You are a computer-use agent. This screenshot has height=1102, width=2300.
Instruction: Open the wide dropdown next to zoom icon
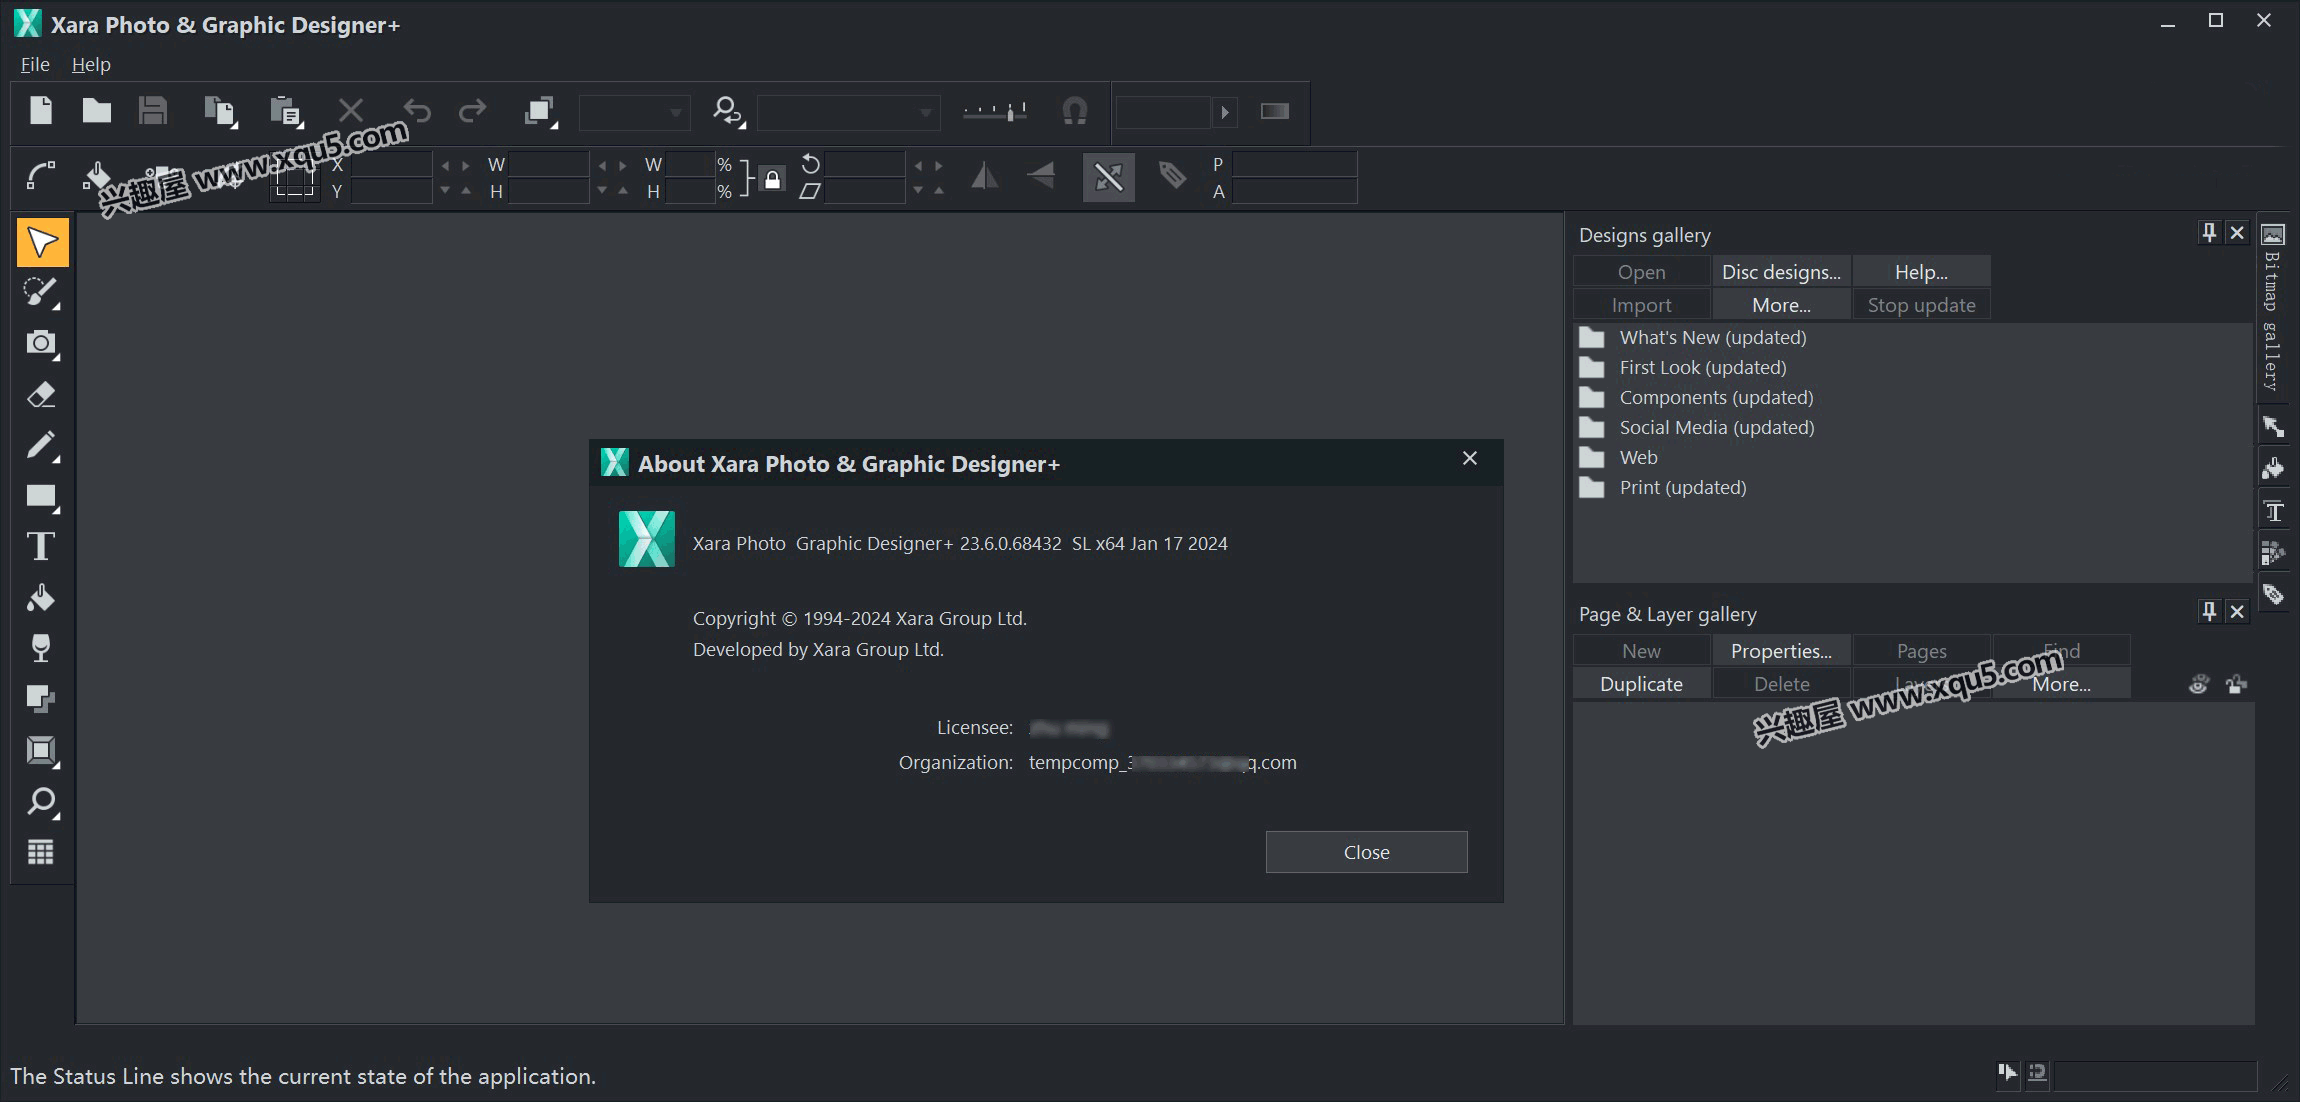pos(849,112)
